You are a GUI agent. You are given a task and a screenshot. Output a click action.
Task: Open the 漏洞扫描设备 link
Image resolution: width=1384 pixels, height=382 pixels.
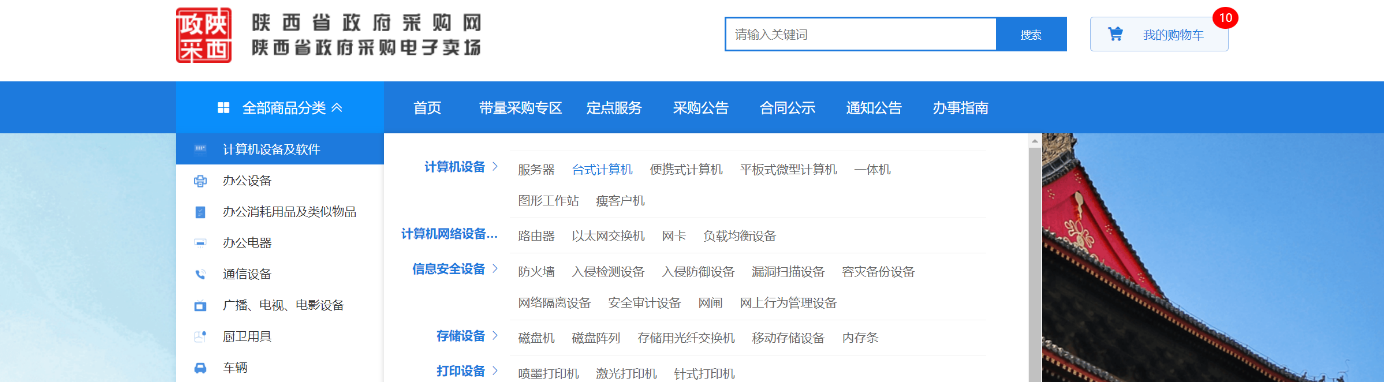click(x=788, y=271)
